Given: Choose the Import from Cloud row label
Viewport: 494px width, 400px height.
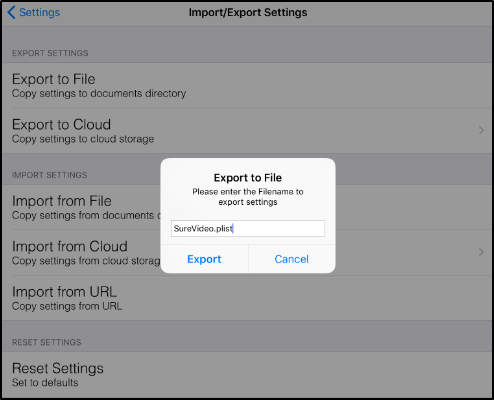Looking at the screenshot, I should (x=70, y=246).
